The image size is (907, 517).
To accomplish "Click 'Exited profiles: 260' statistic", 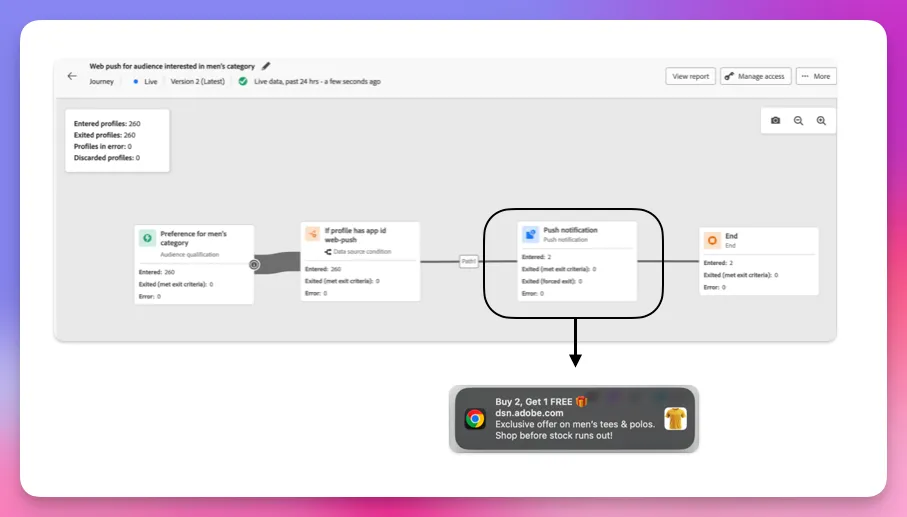I will (x=105, y=135).
